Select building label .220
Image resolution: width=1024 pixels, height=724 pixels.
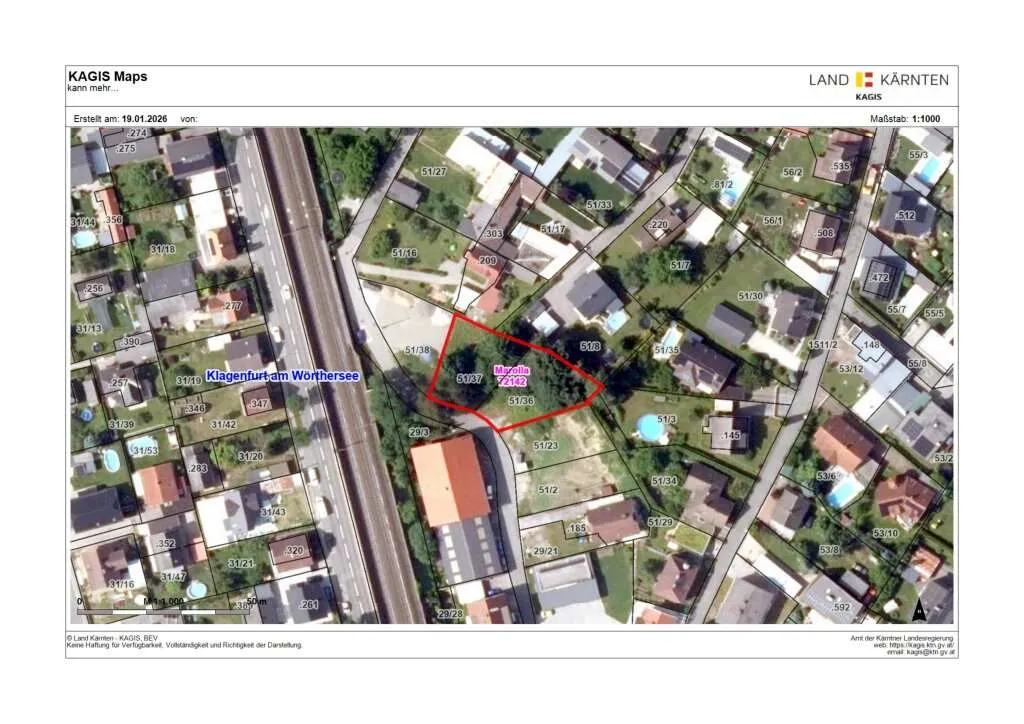click(x=658, y=225)
